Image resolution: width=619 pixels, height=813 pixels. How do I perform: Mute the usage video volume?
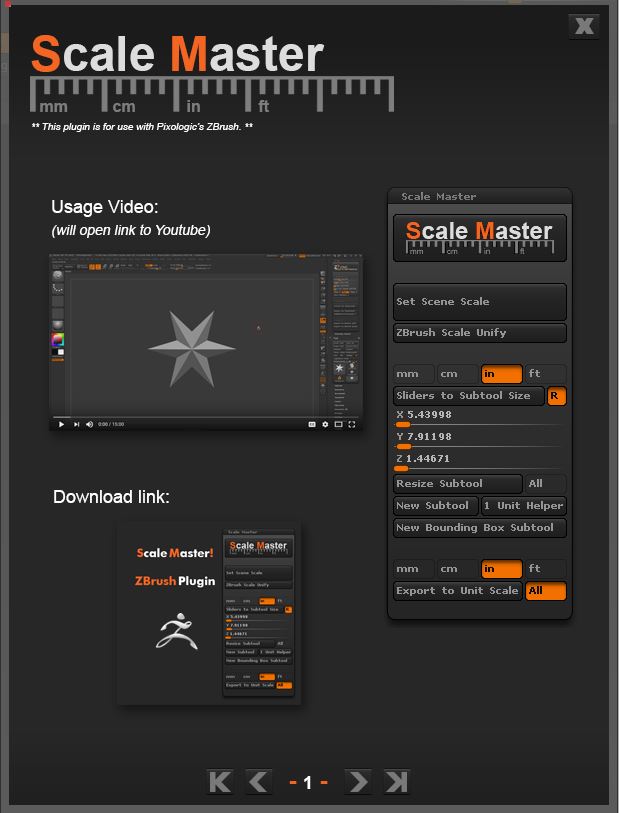[89, 424]
